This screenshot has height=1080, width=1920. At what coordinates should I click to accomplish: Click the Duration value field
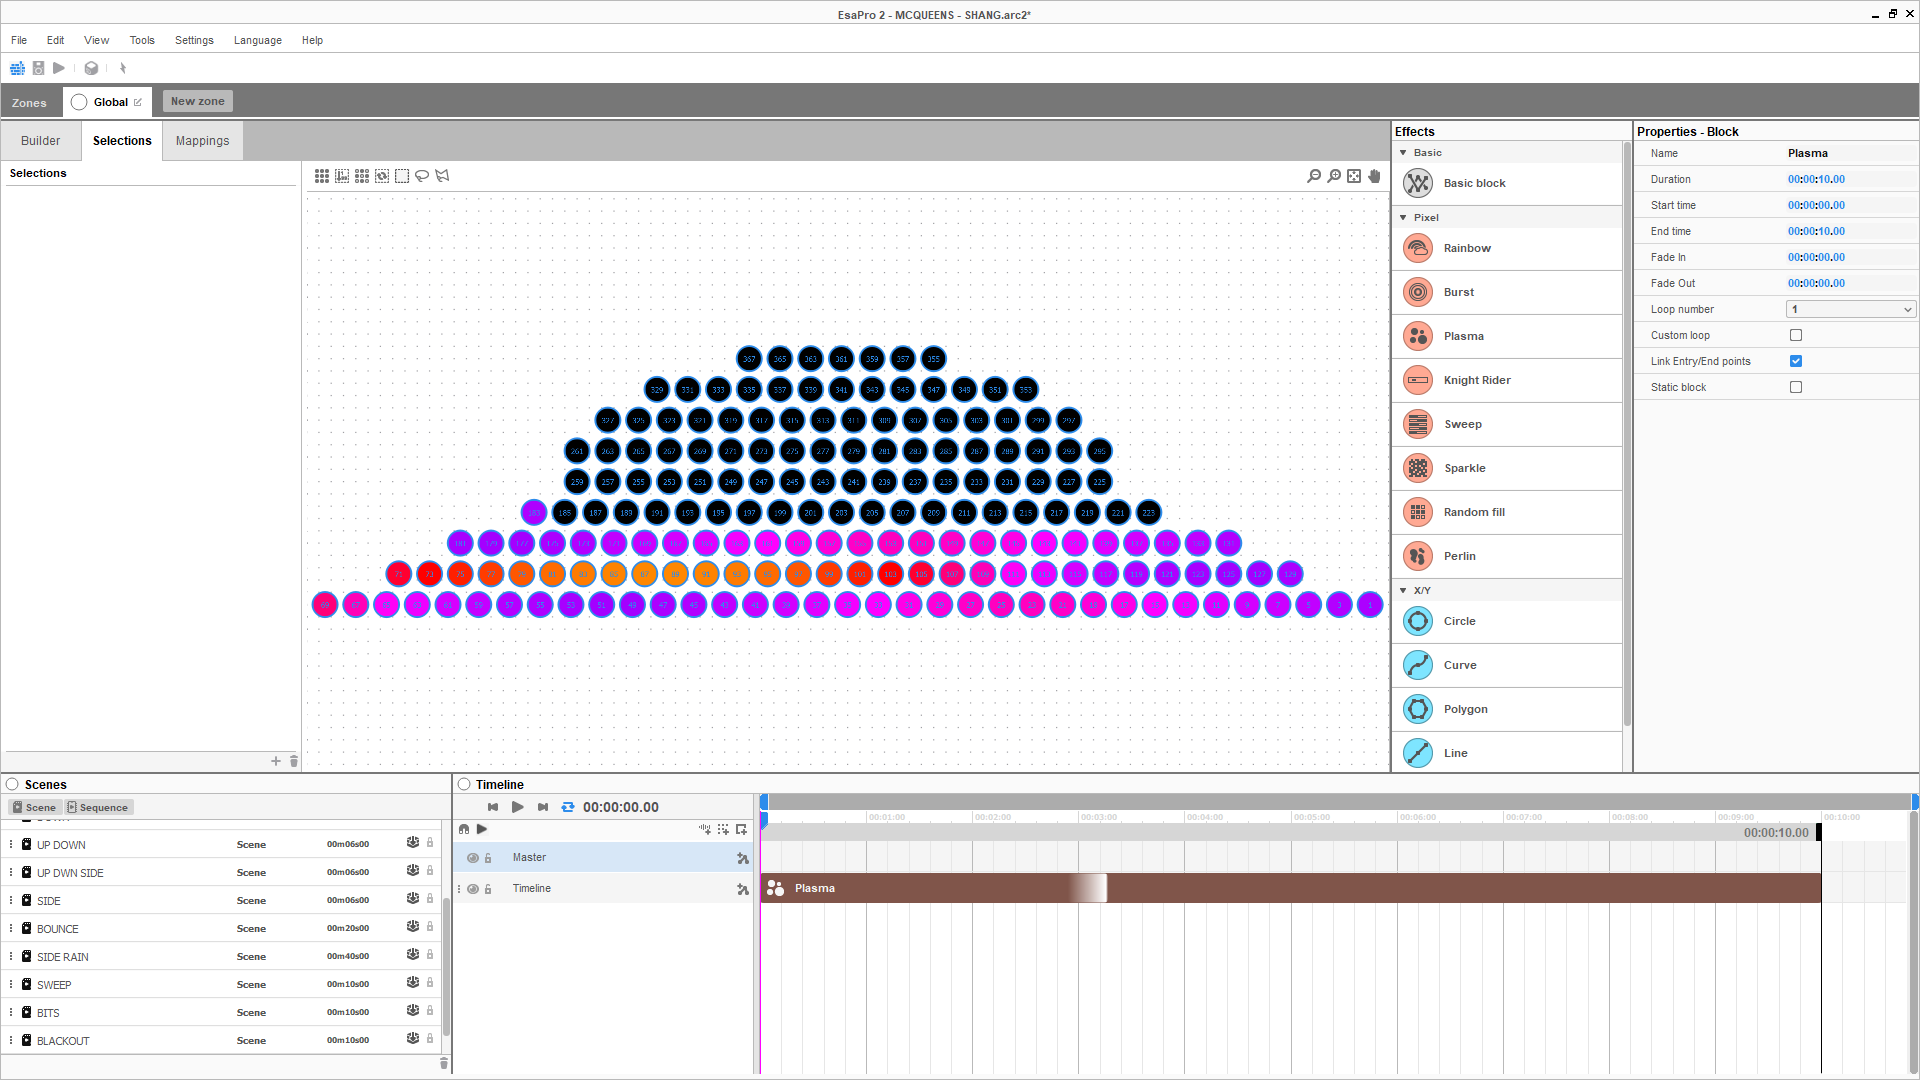click(1817, 180)
